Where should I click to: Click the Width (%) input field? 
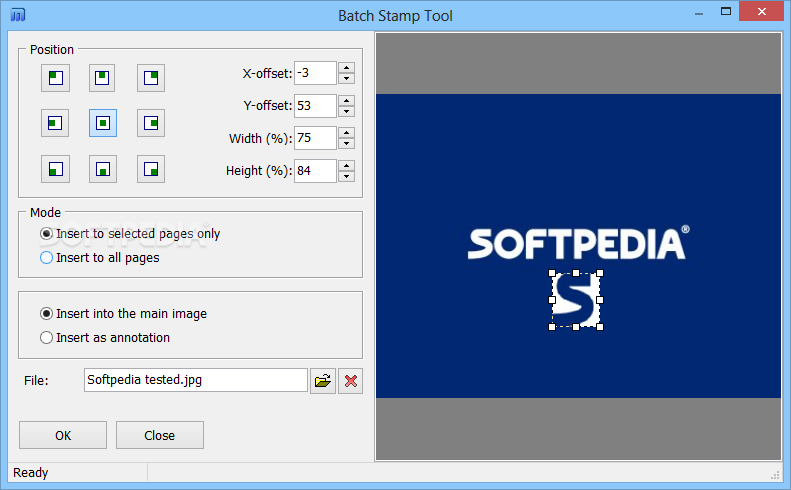(315, 138)
